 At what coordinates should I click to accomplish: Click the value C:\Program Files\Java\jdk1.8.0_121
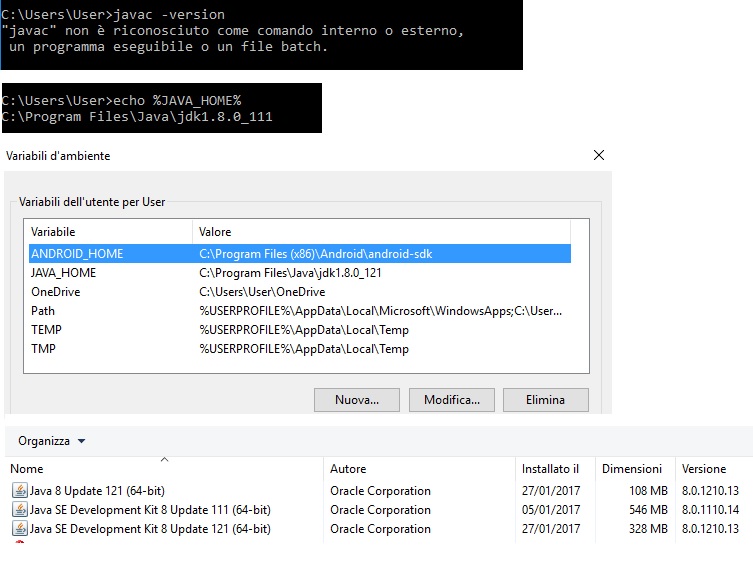pos(290,273)
